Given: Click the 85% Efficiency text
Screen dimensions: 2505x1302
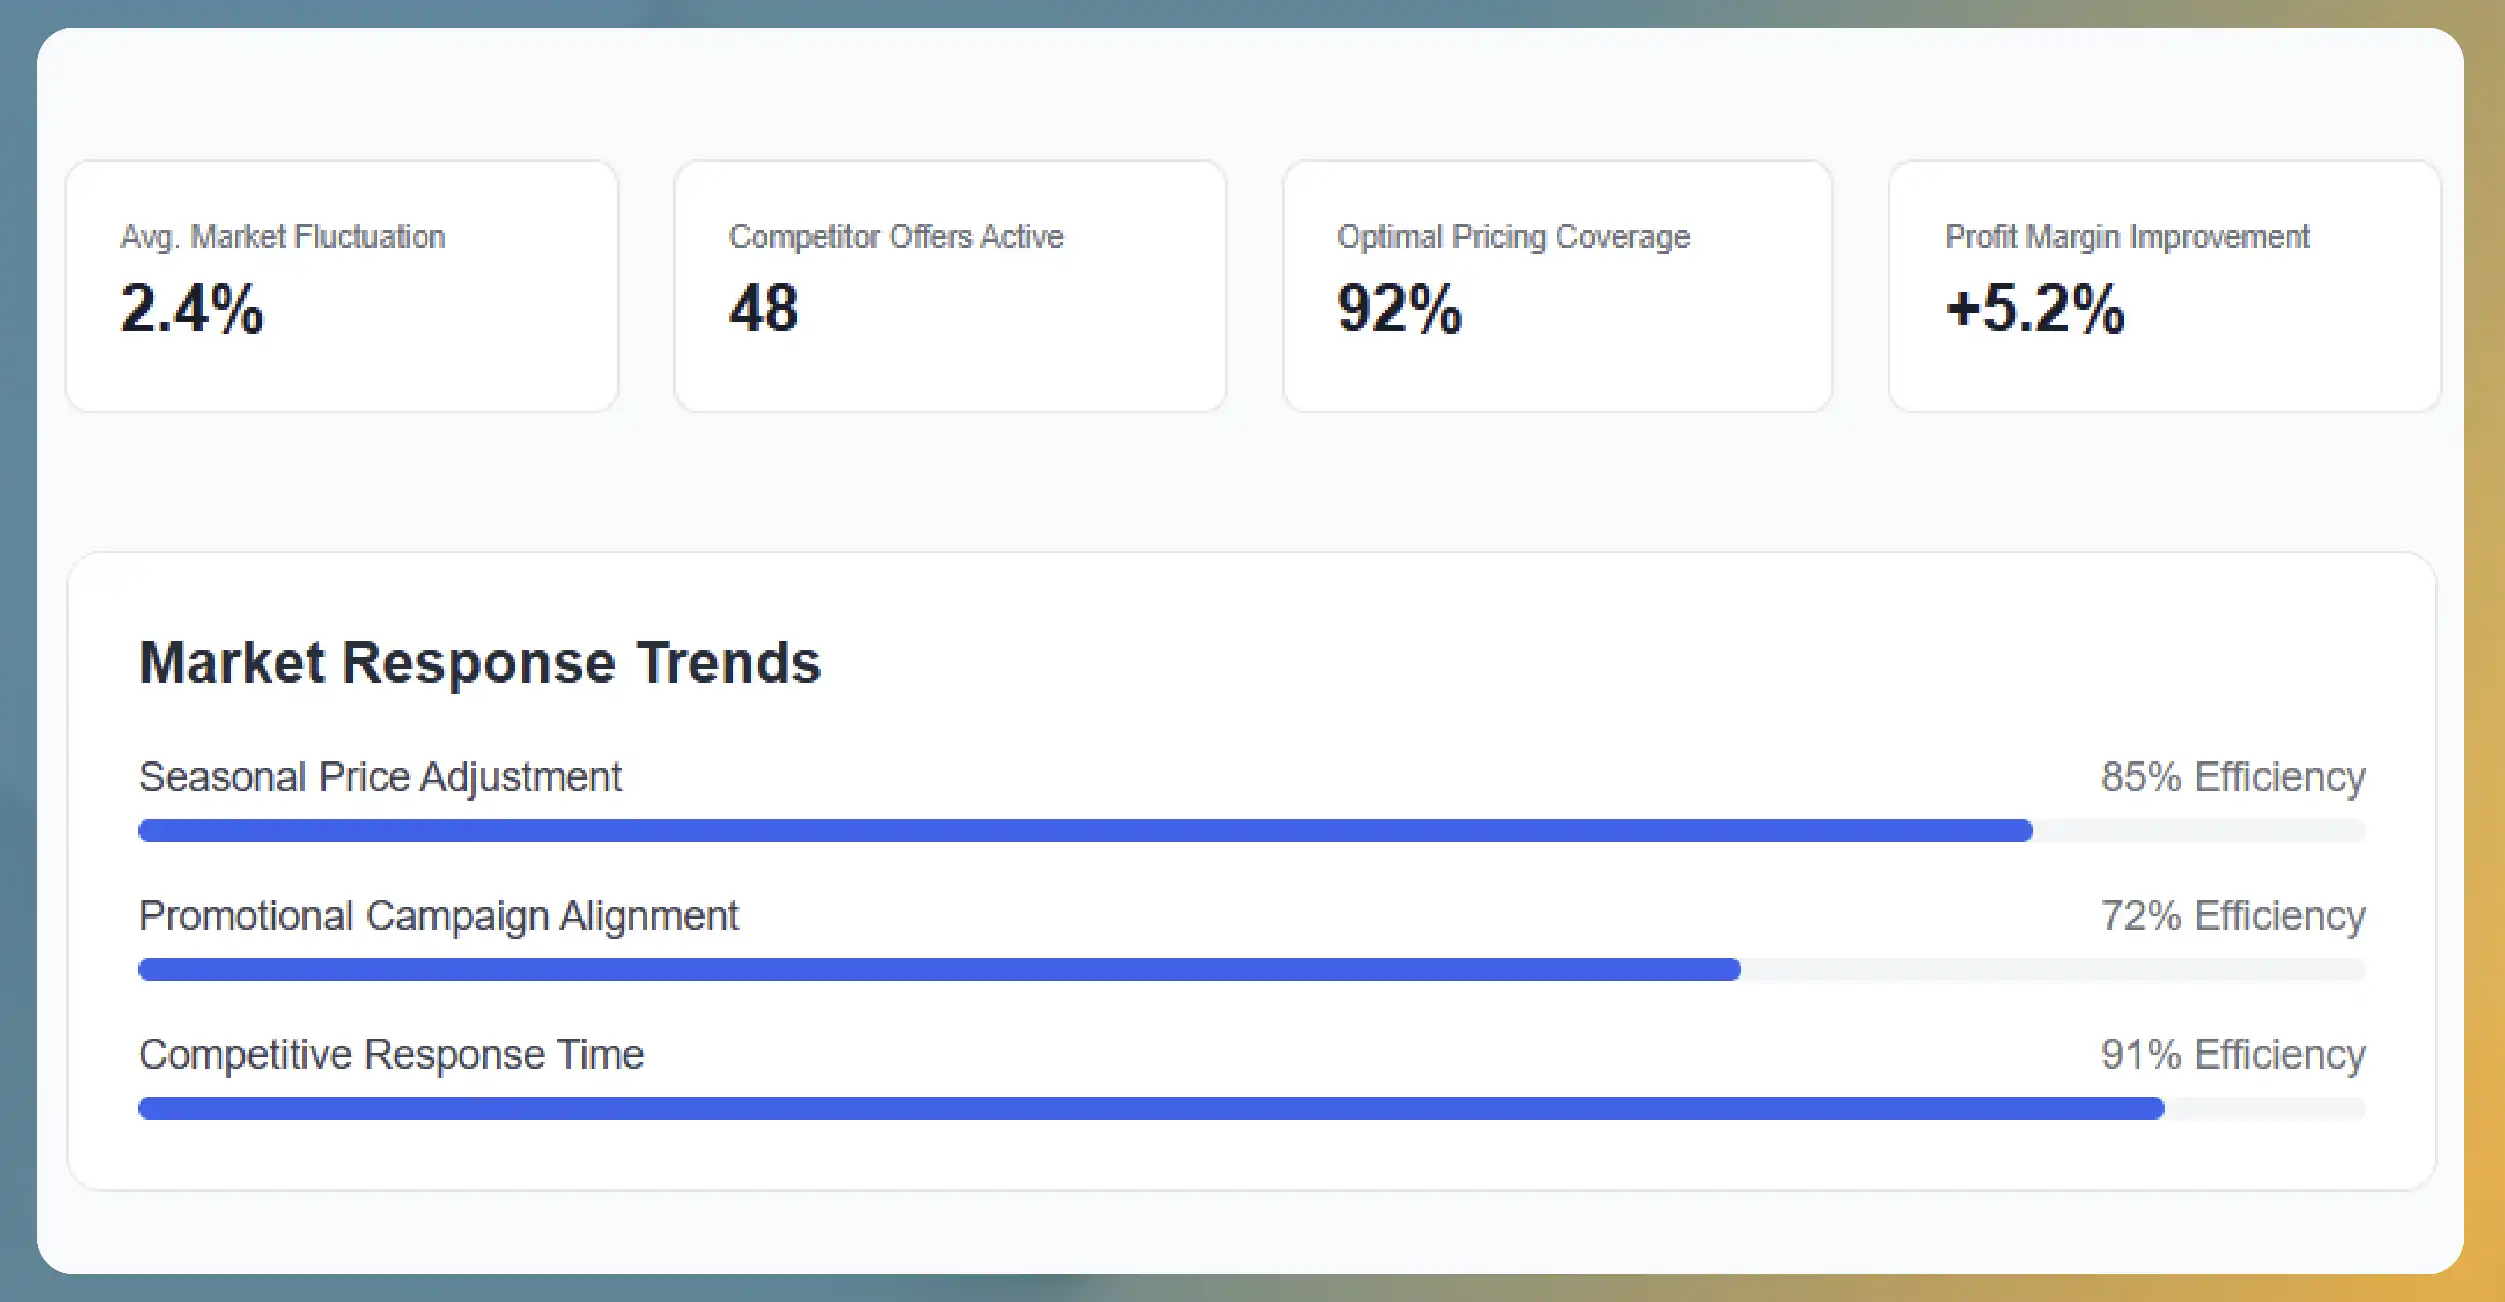Looking at the screenshot, I should click(x=2233, y=777).
